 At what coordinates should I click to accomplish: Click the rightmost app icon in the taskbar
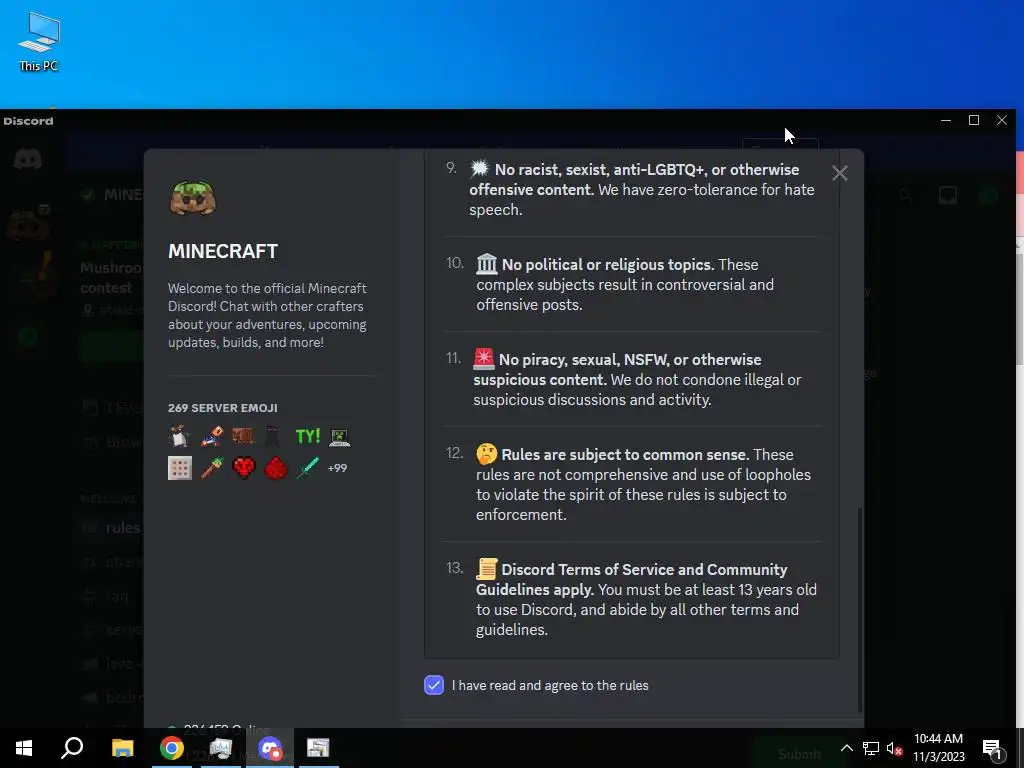pyautogui.click(x=318, y=748)
